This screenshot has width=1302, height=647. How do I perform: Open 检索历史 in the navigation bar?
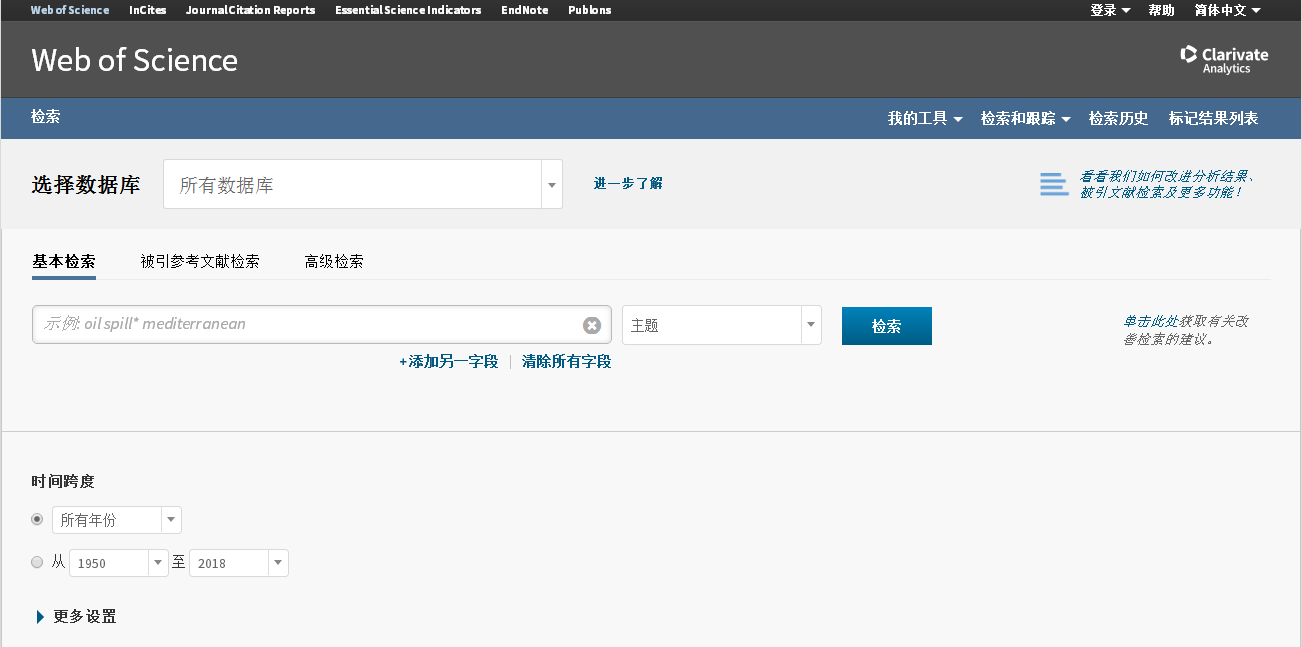tap(1118, 118)
